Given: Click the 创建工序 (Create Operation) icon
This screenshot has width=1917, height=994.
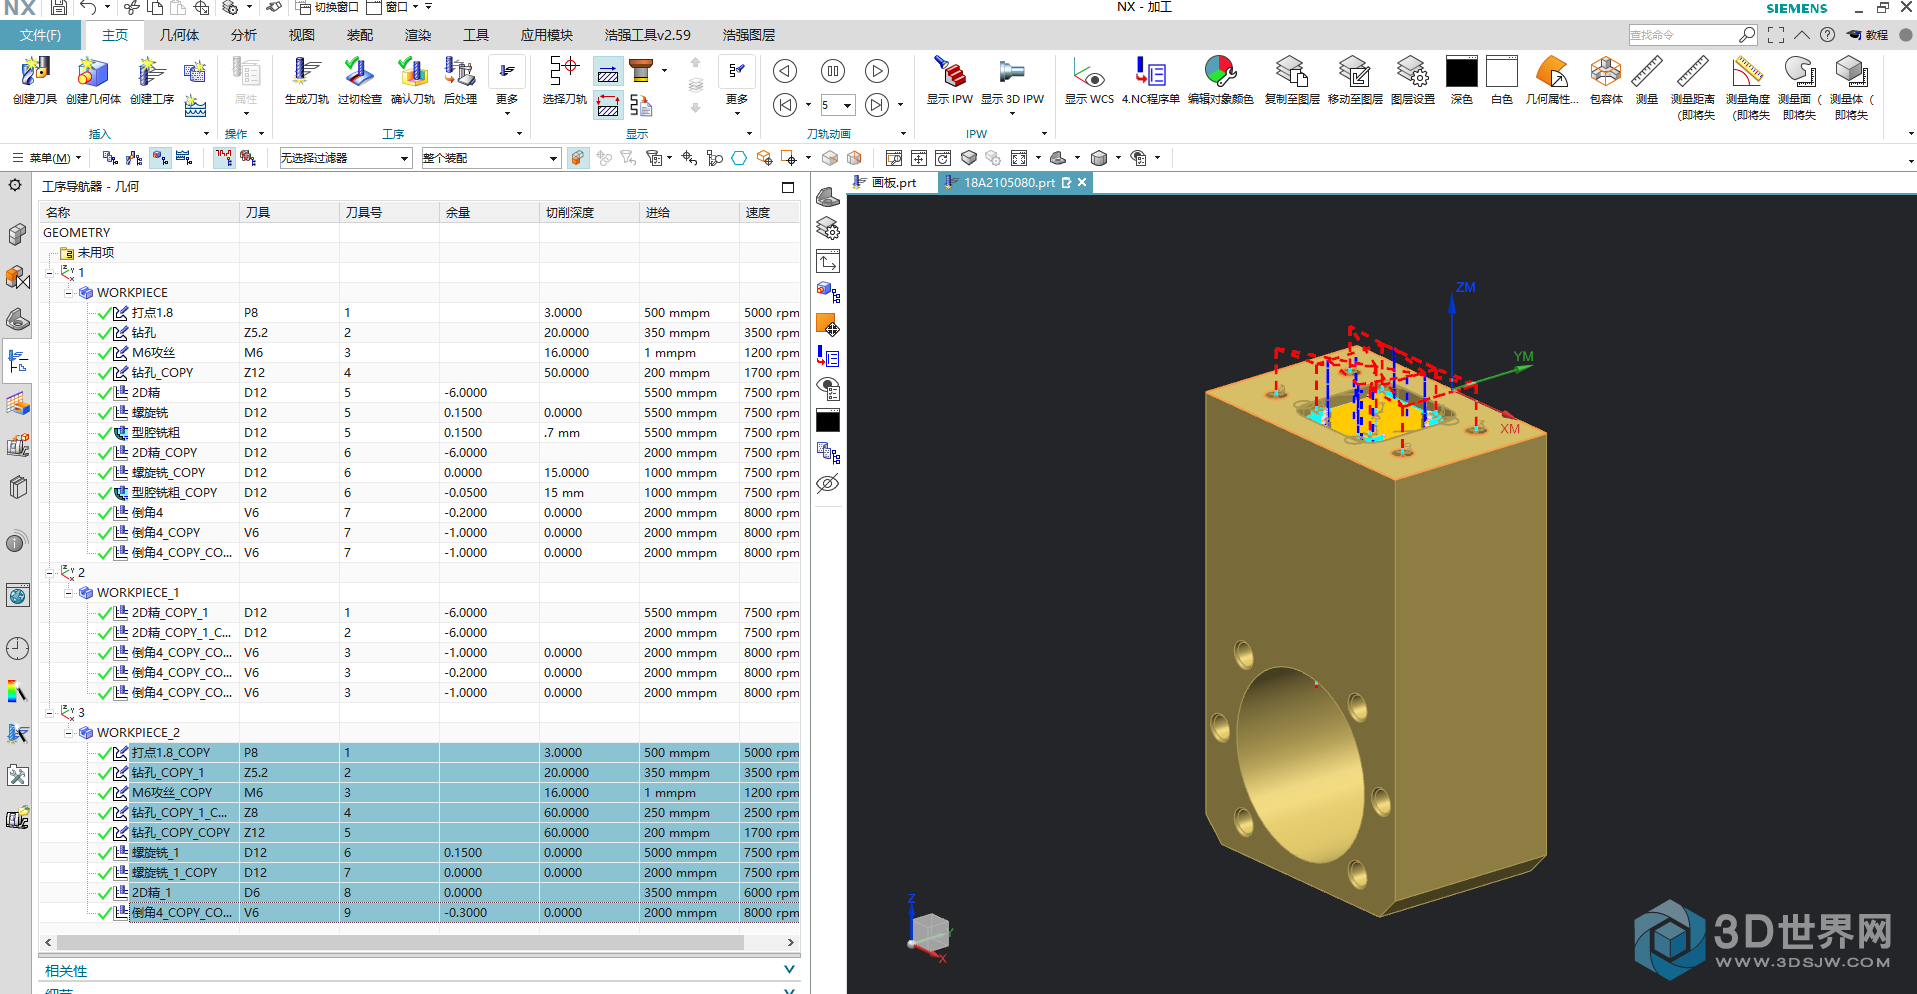Looking at the screenshot, I should click(x=151, y=74).
